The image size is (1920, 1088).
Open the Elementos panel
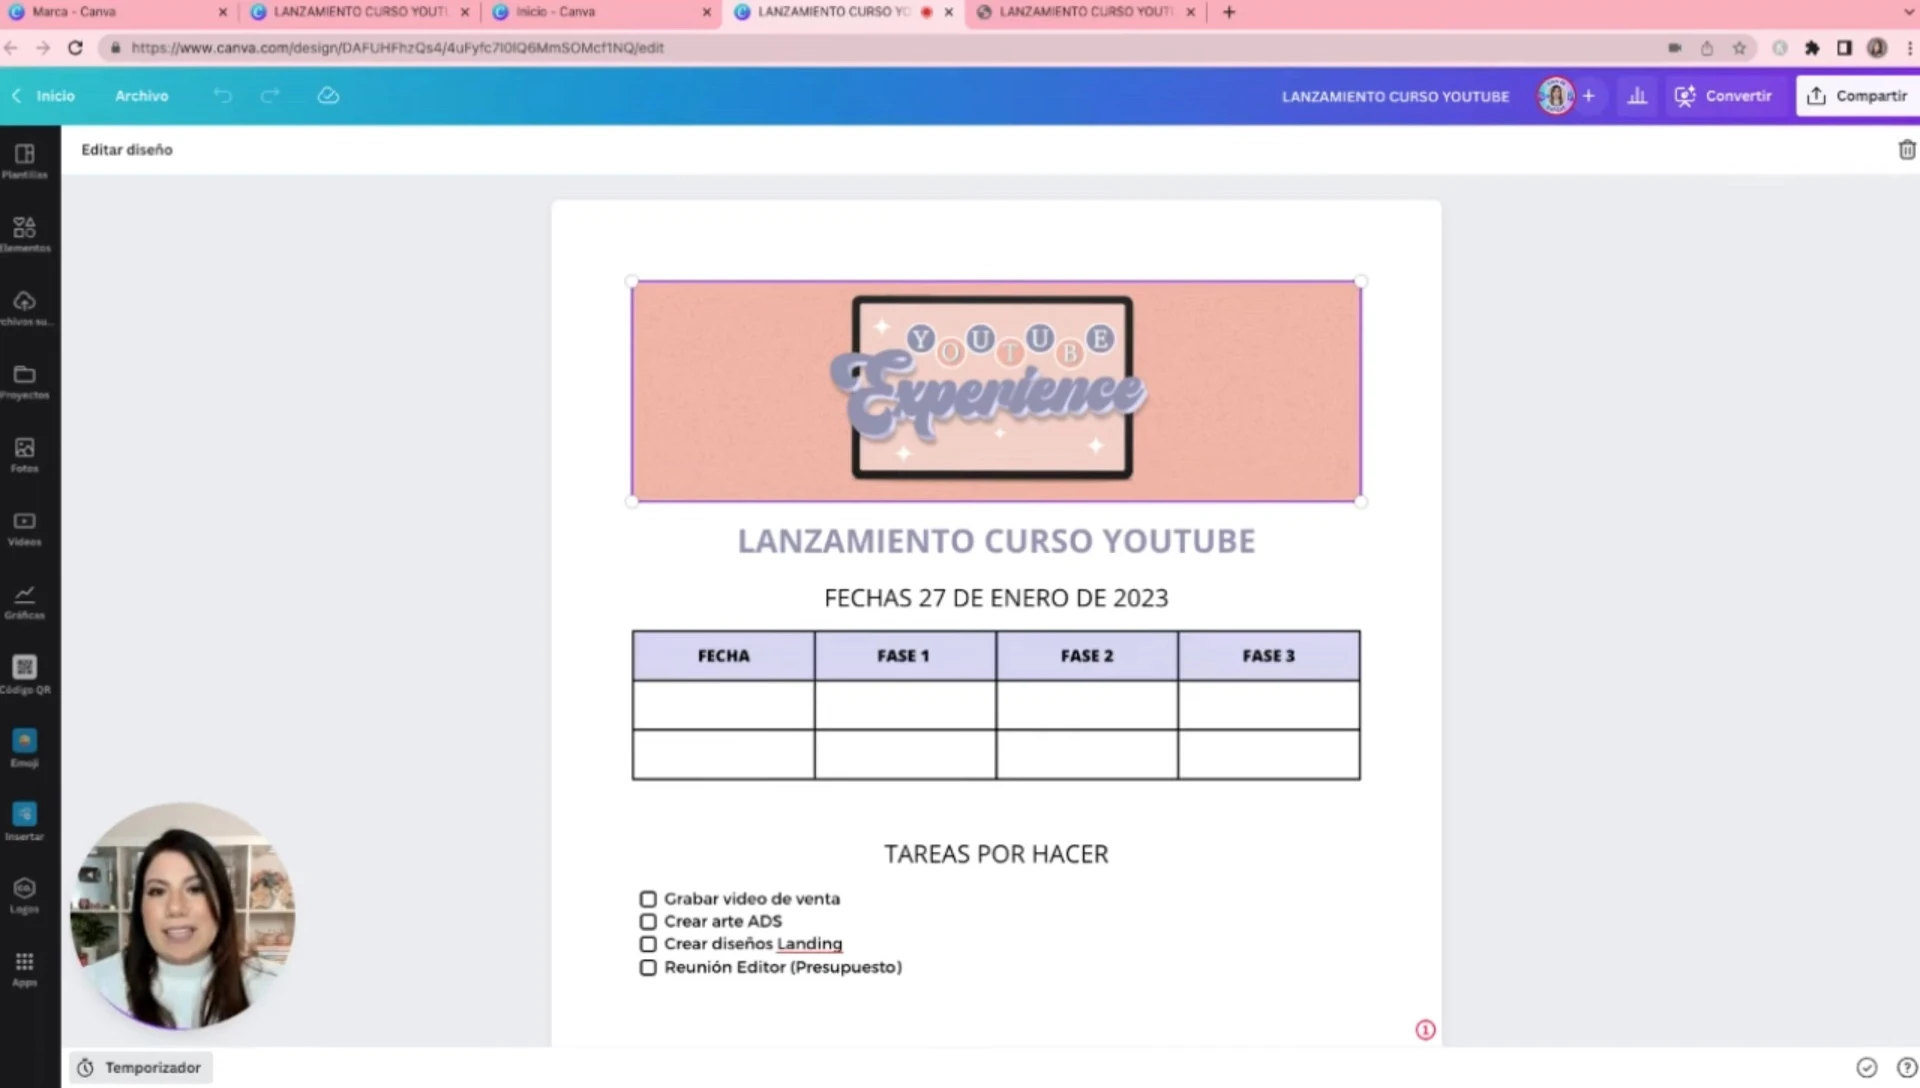(25, 234)
